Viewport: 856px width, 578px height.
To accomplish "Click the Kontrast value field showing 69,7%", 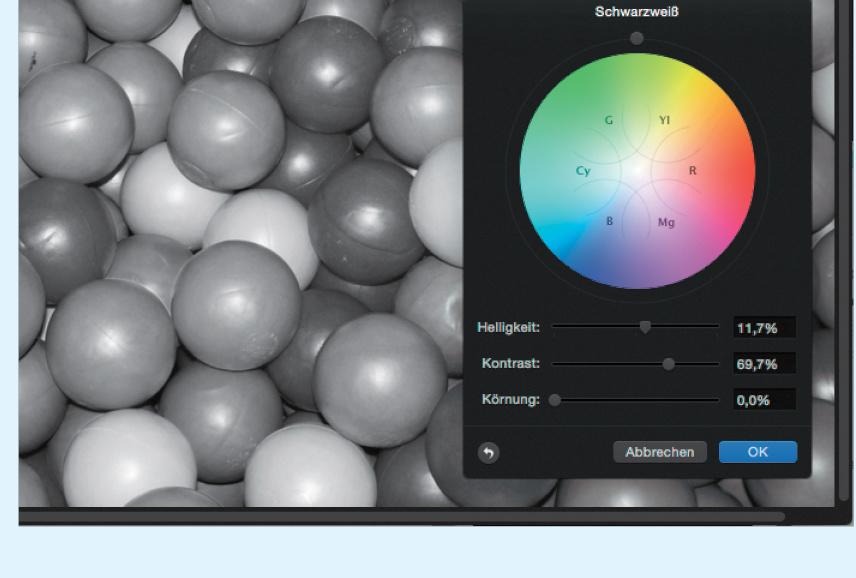I will (764, 364).
